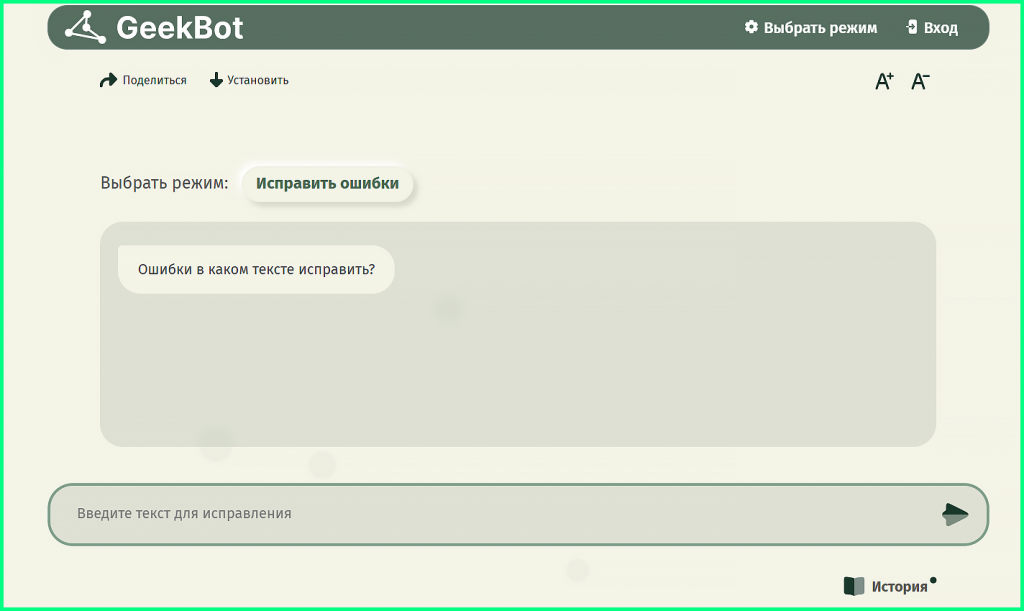Open the 'Выбрать режим' header menu

(820, 28)
